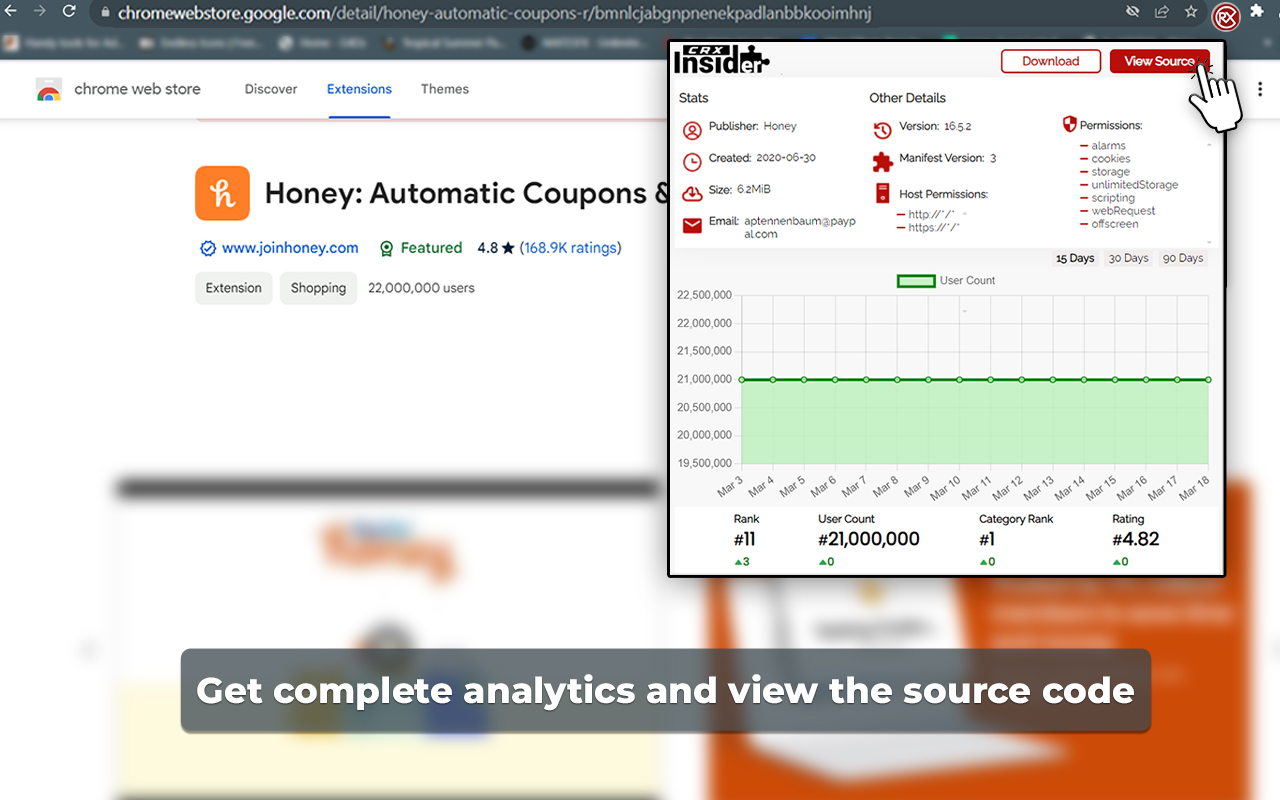The image size is (1280, 800).
Task: Click the Version history icon
Action: coord(882,131)
